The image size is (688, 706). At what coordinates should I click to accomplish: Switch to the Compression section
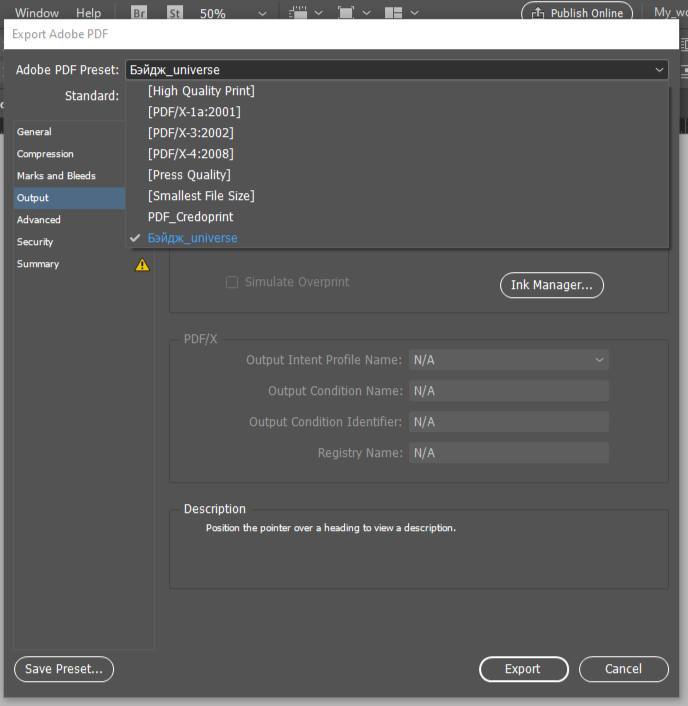click(x=45, y=154)
